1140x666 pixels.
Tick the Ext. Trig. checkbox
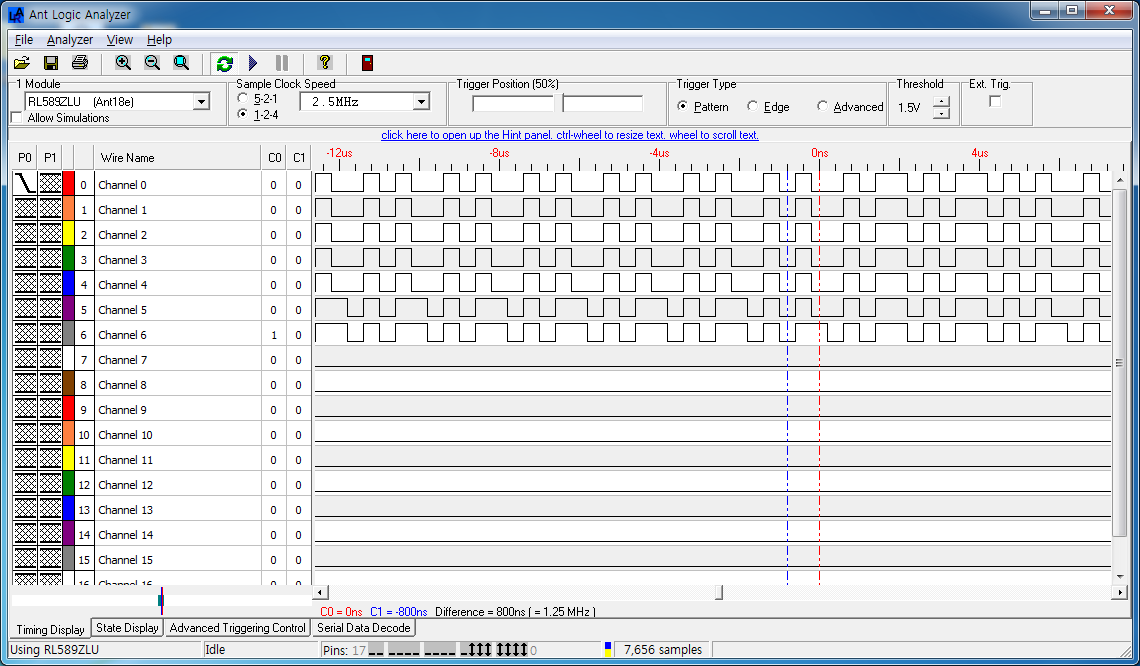coord(995,101)
